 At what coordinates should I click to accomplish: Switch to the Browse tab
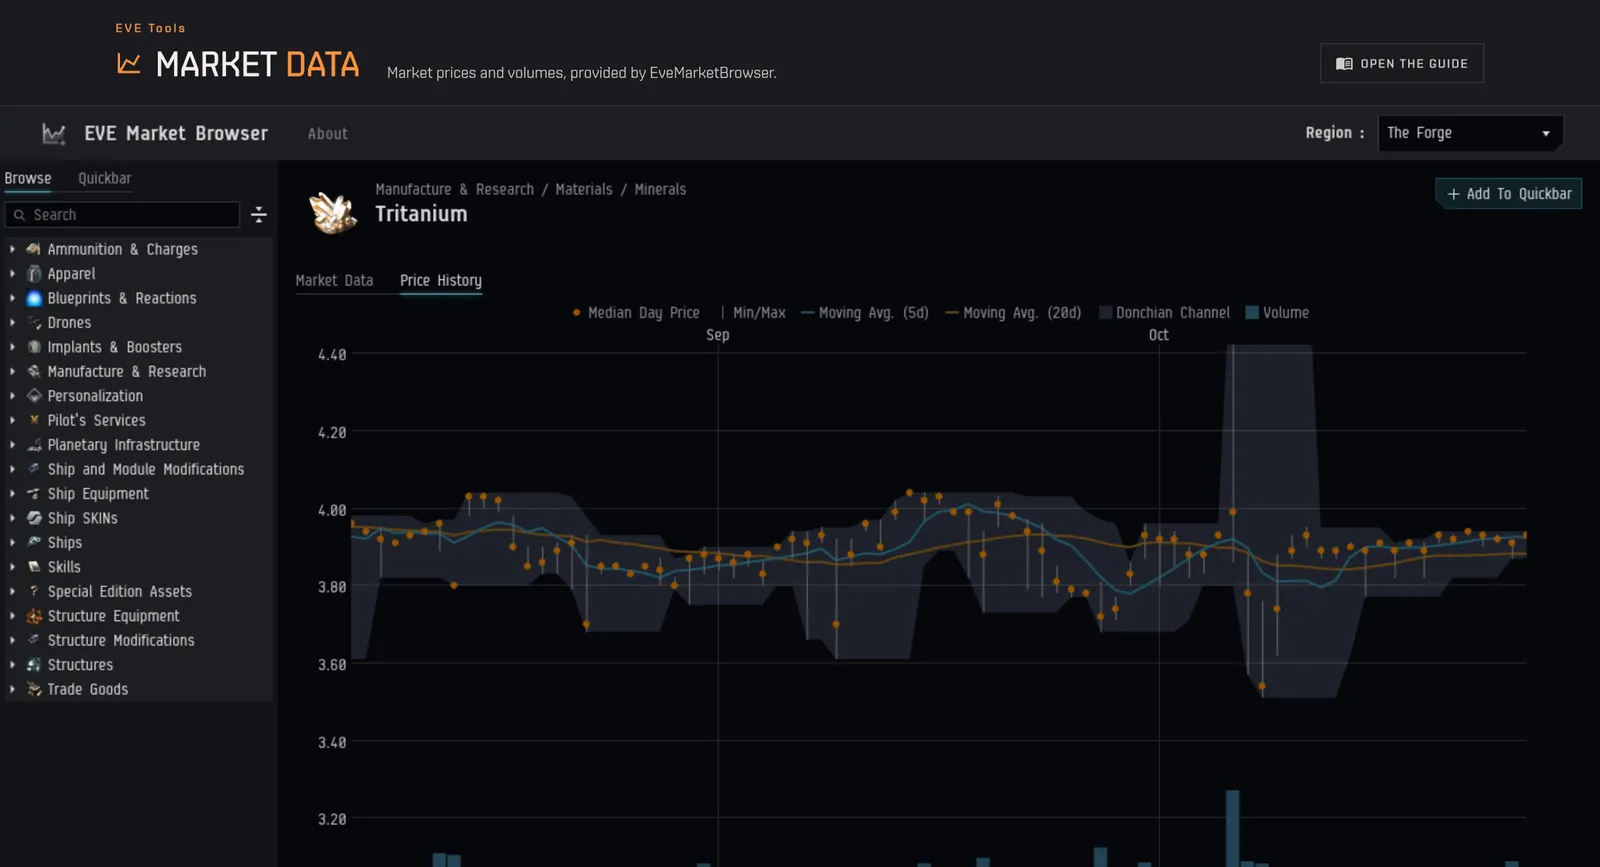coord(28,178)
